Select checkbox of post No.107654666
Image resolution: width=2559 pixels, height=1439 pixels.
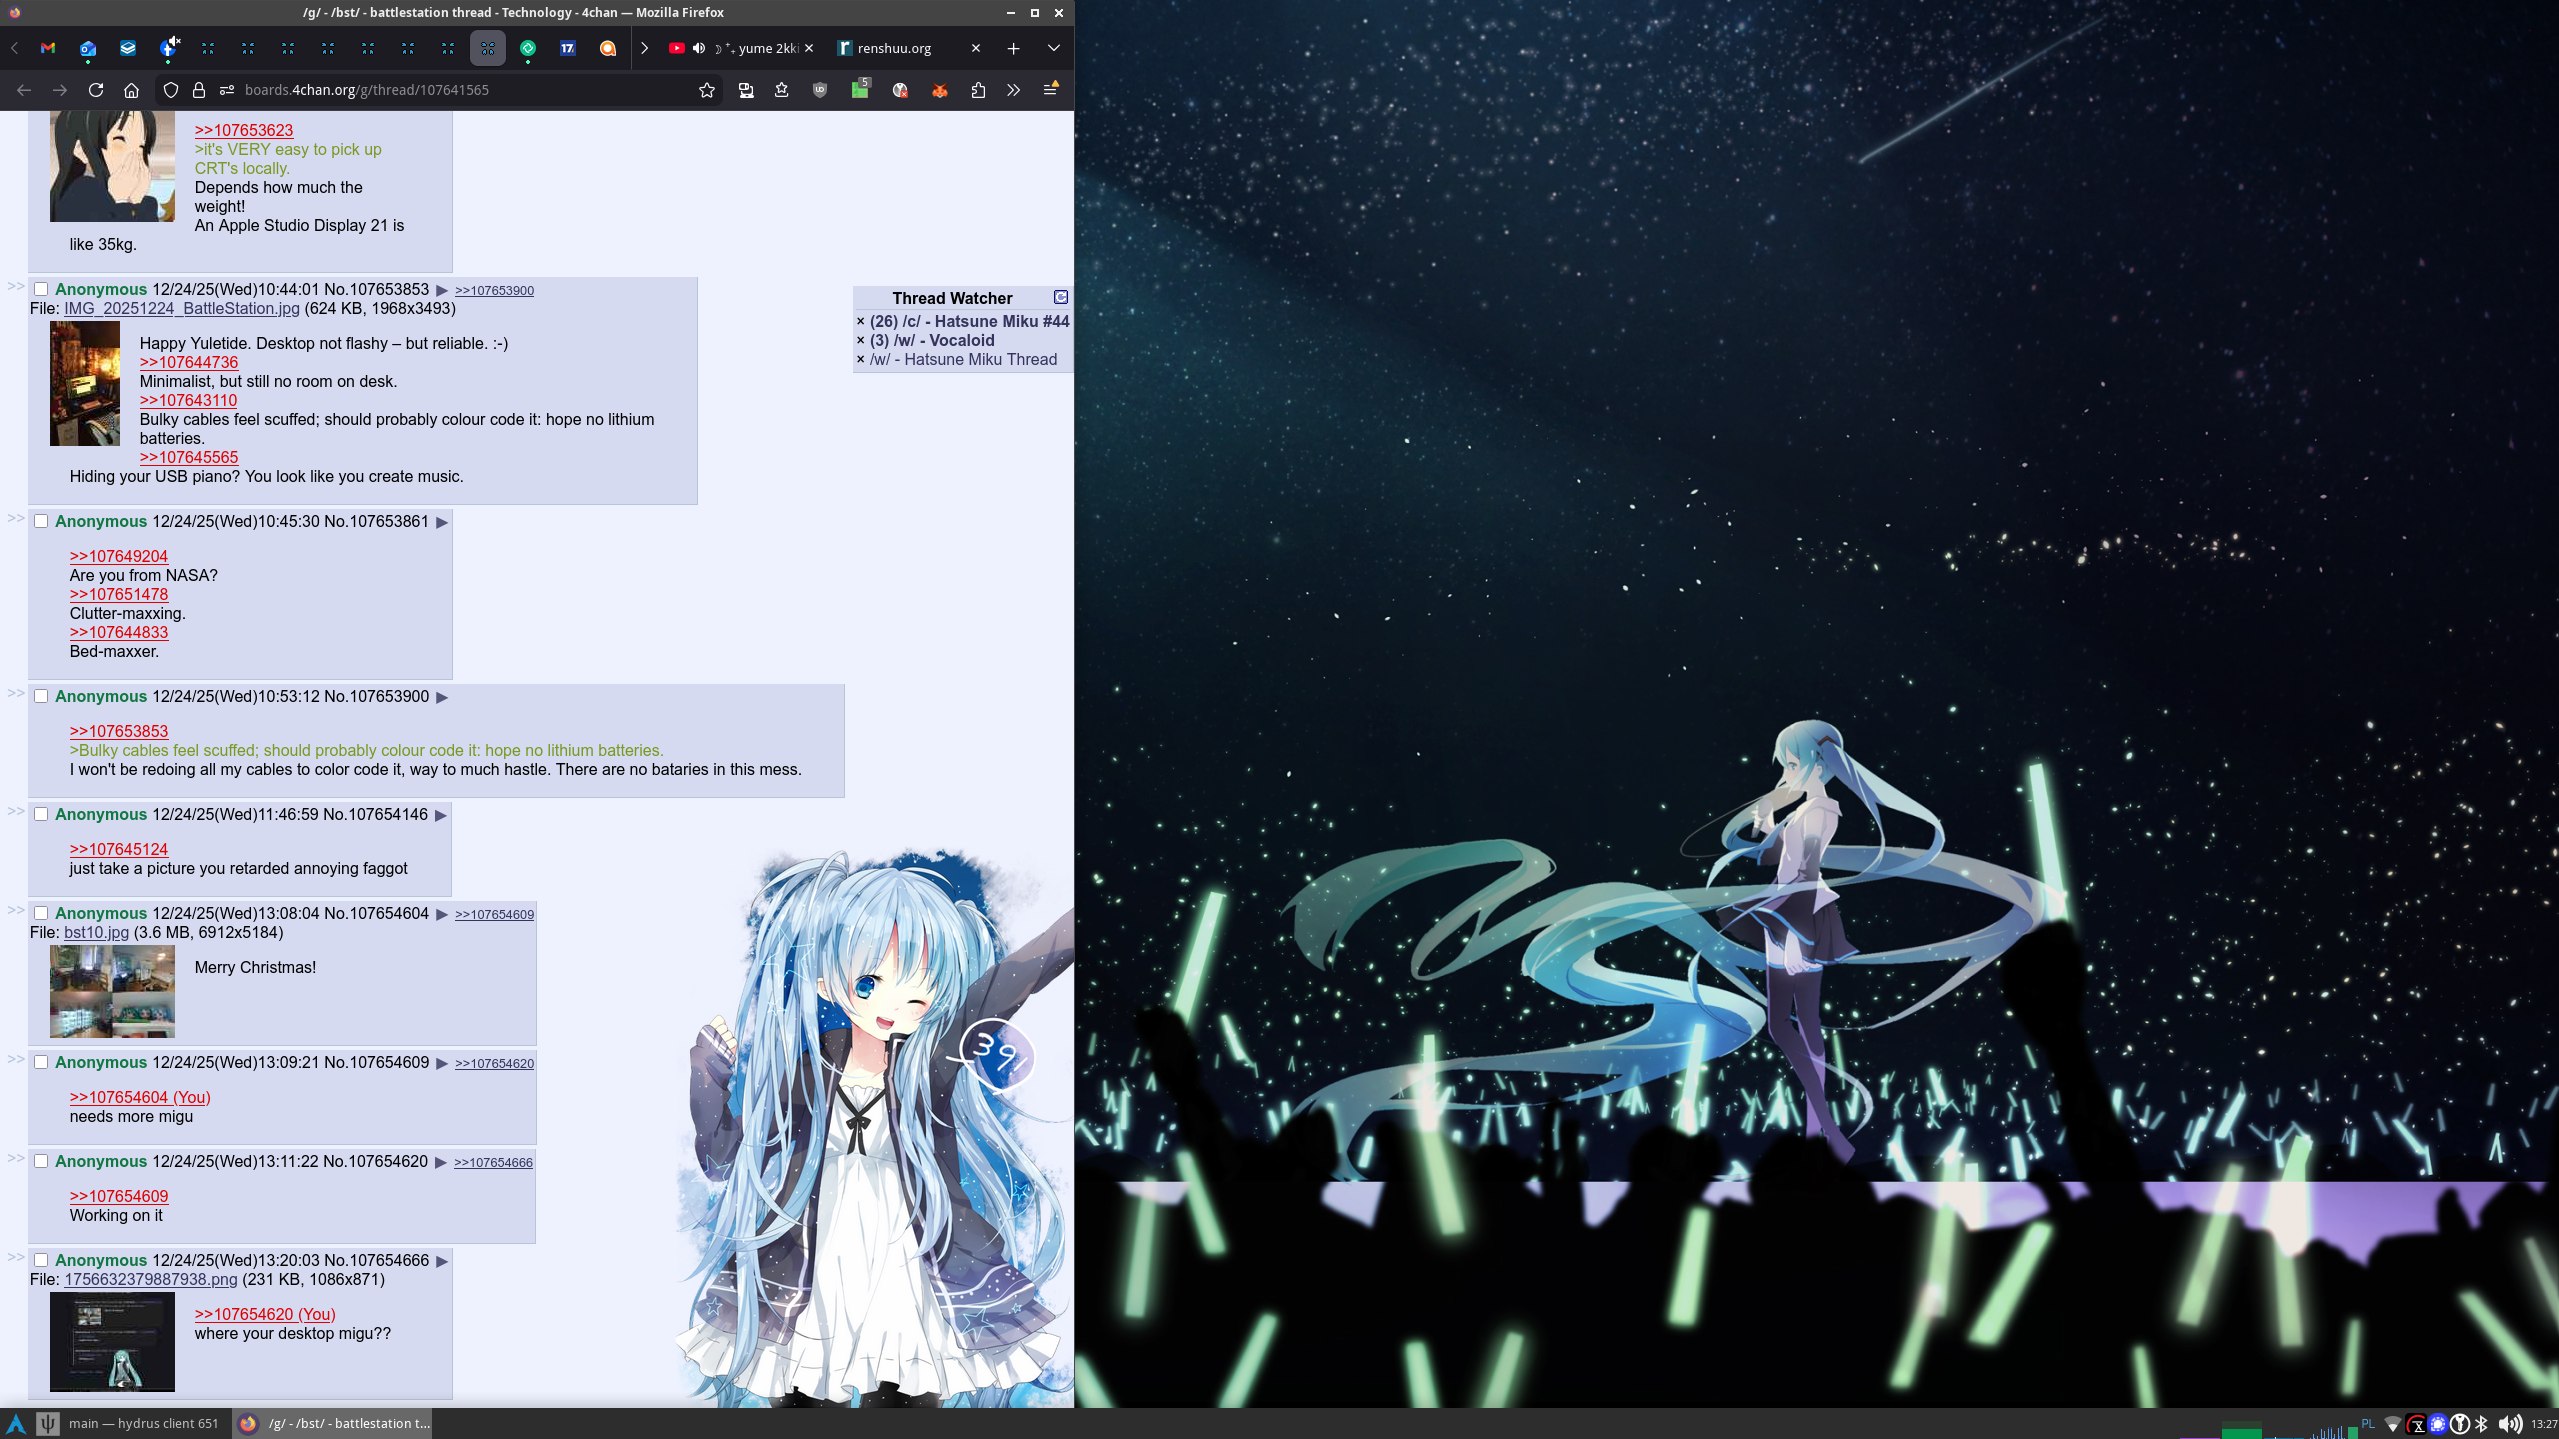[x=41, y=1260]
